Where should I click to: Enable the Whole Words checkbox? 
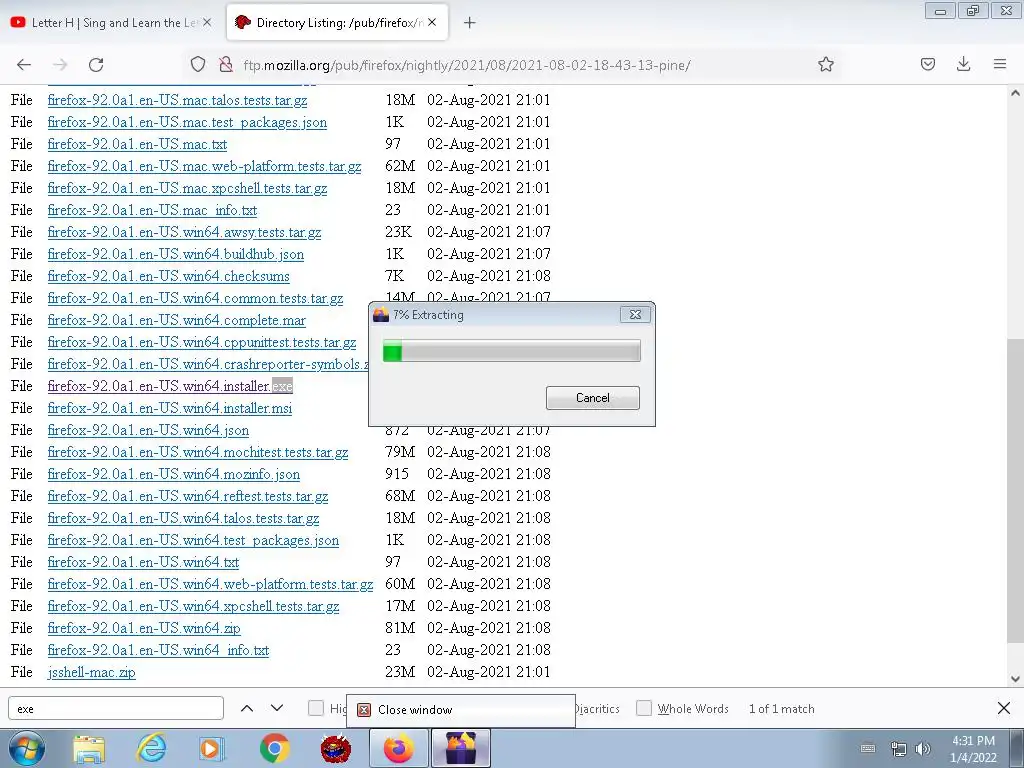[644, 708]
